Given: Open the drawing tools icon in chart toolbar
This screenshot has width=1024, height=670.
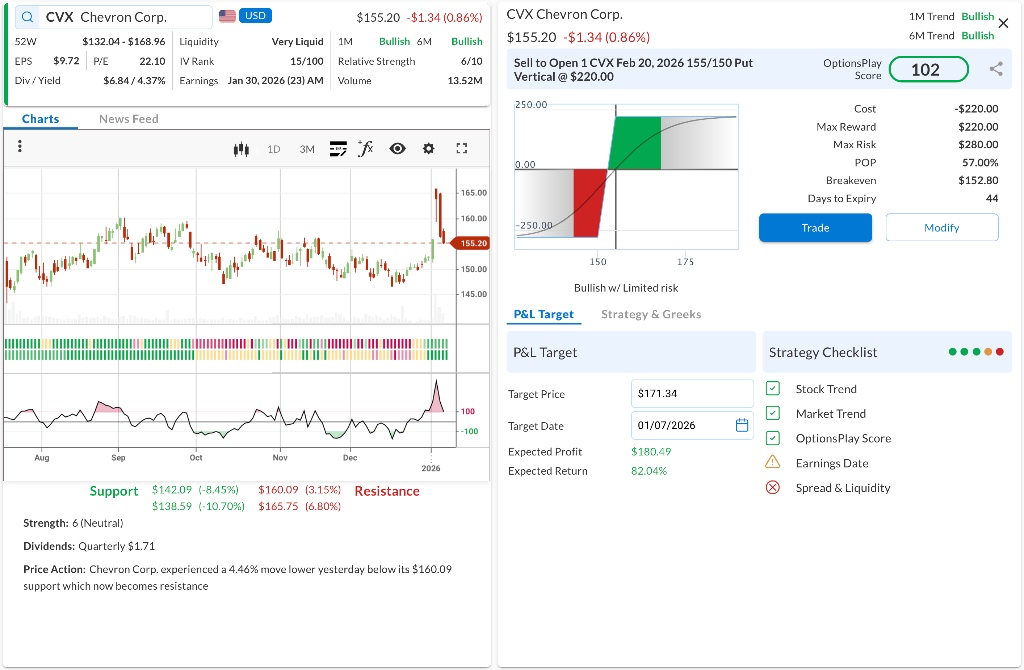Looking at the screenshot, I should [x=337, y=149].
